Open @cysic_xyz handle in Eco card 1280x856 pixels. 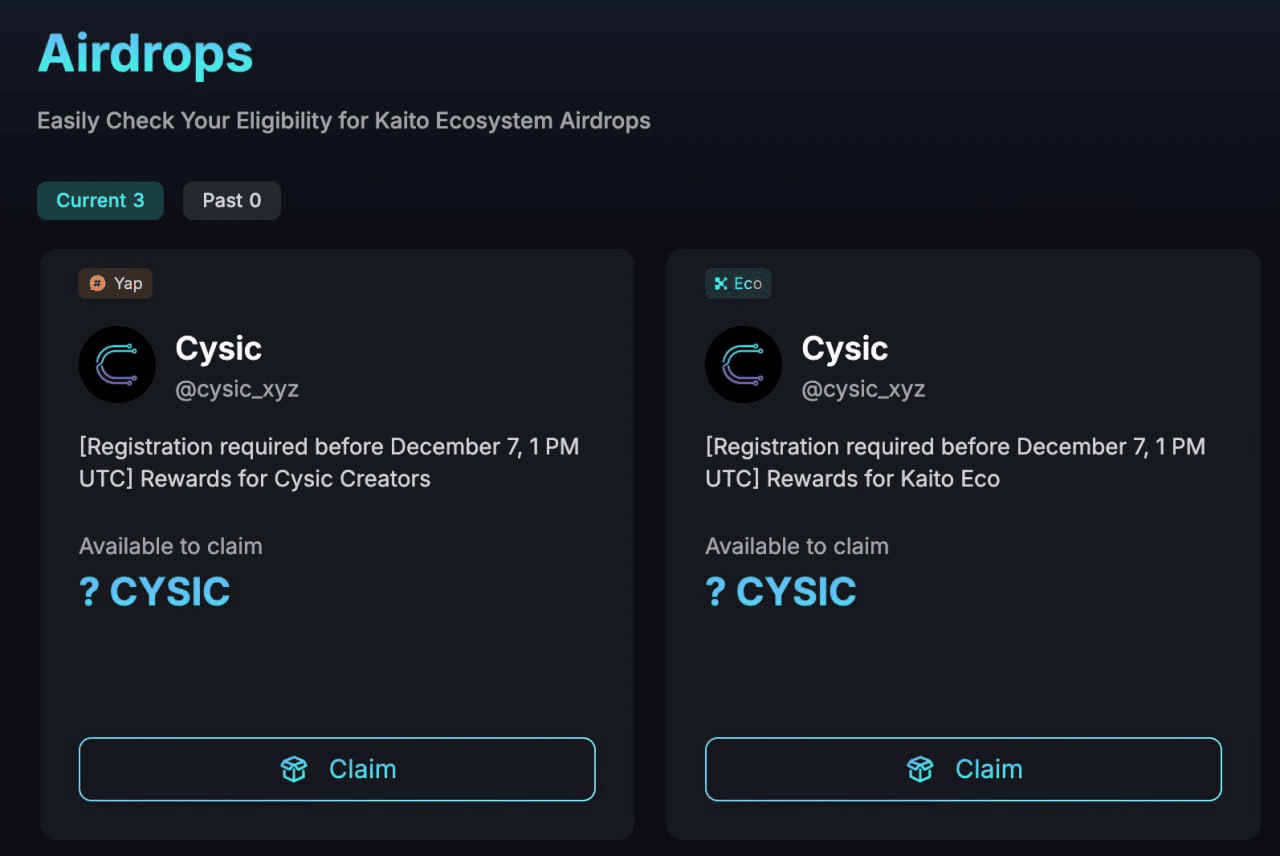(863, 389)
